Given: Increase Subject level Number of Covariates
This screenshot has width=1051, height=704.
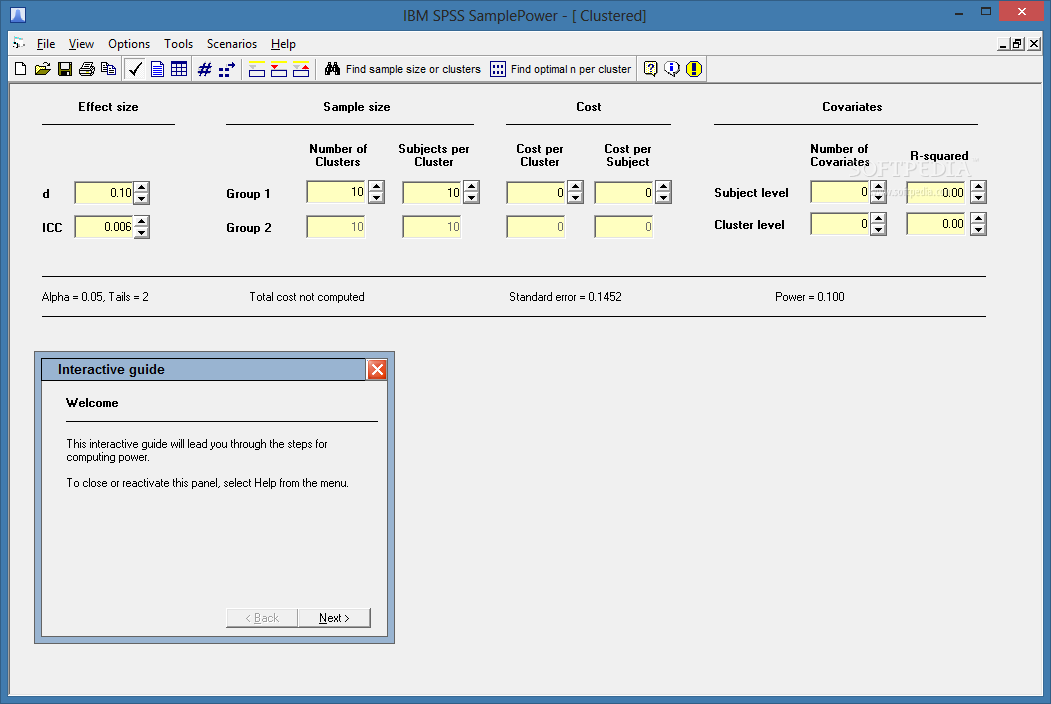Looking at the screenshot, I should coord(878,186).
